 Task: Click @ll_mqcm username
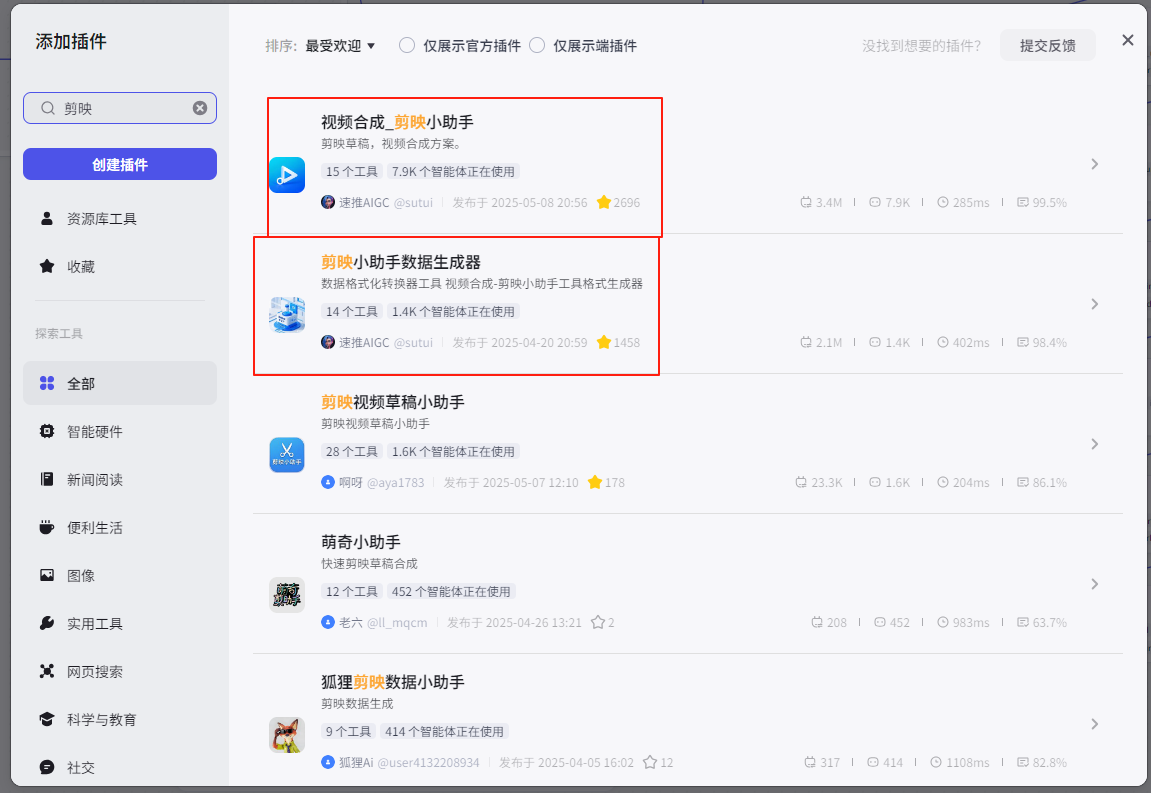[x=397, y=623]
